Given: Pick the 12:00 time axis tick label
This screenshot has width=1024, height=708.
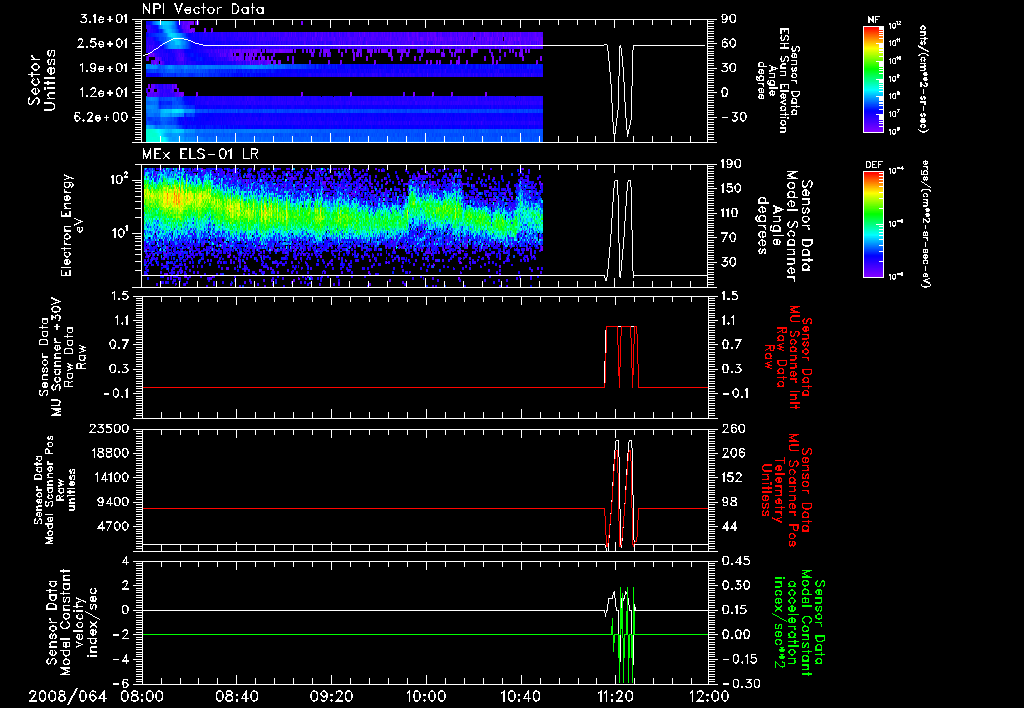Looking at the screenshot, I should tap(710, 696).
